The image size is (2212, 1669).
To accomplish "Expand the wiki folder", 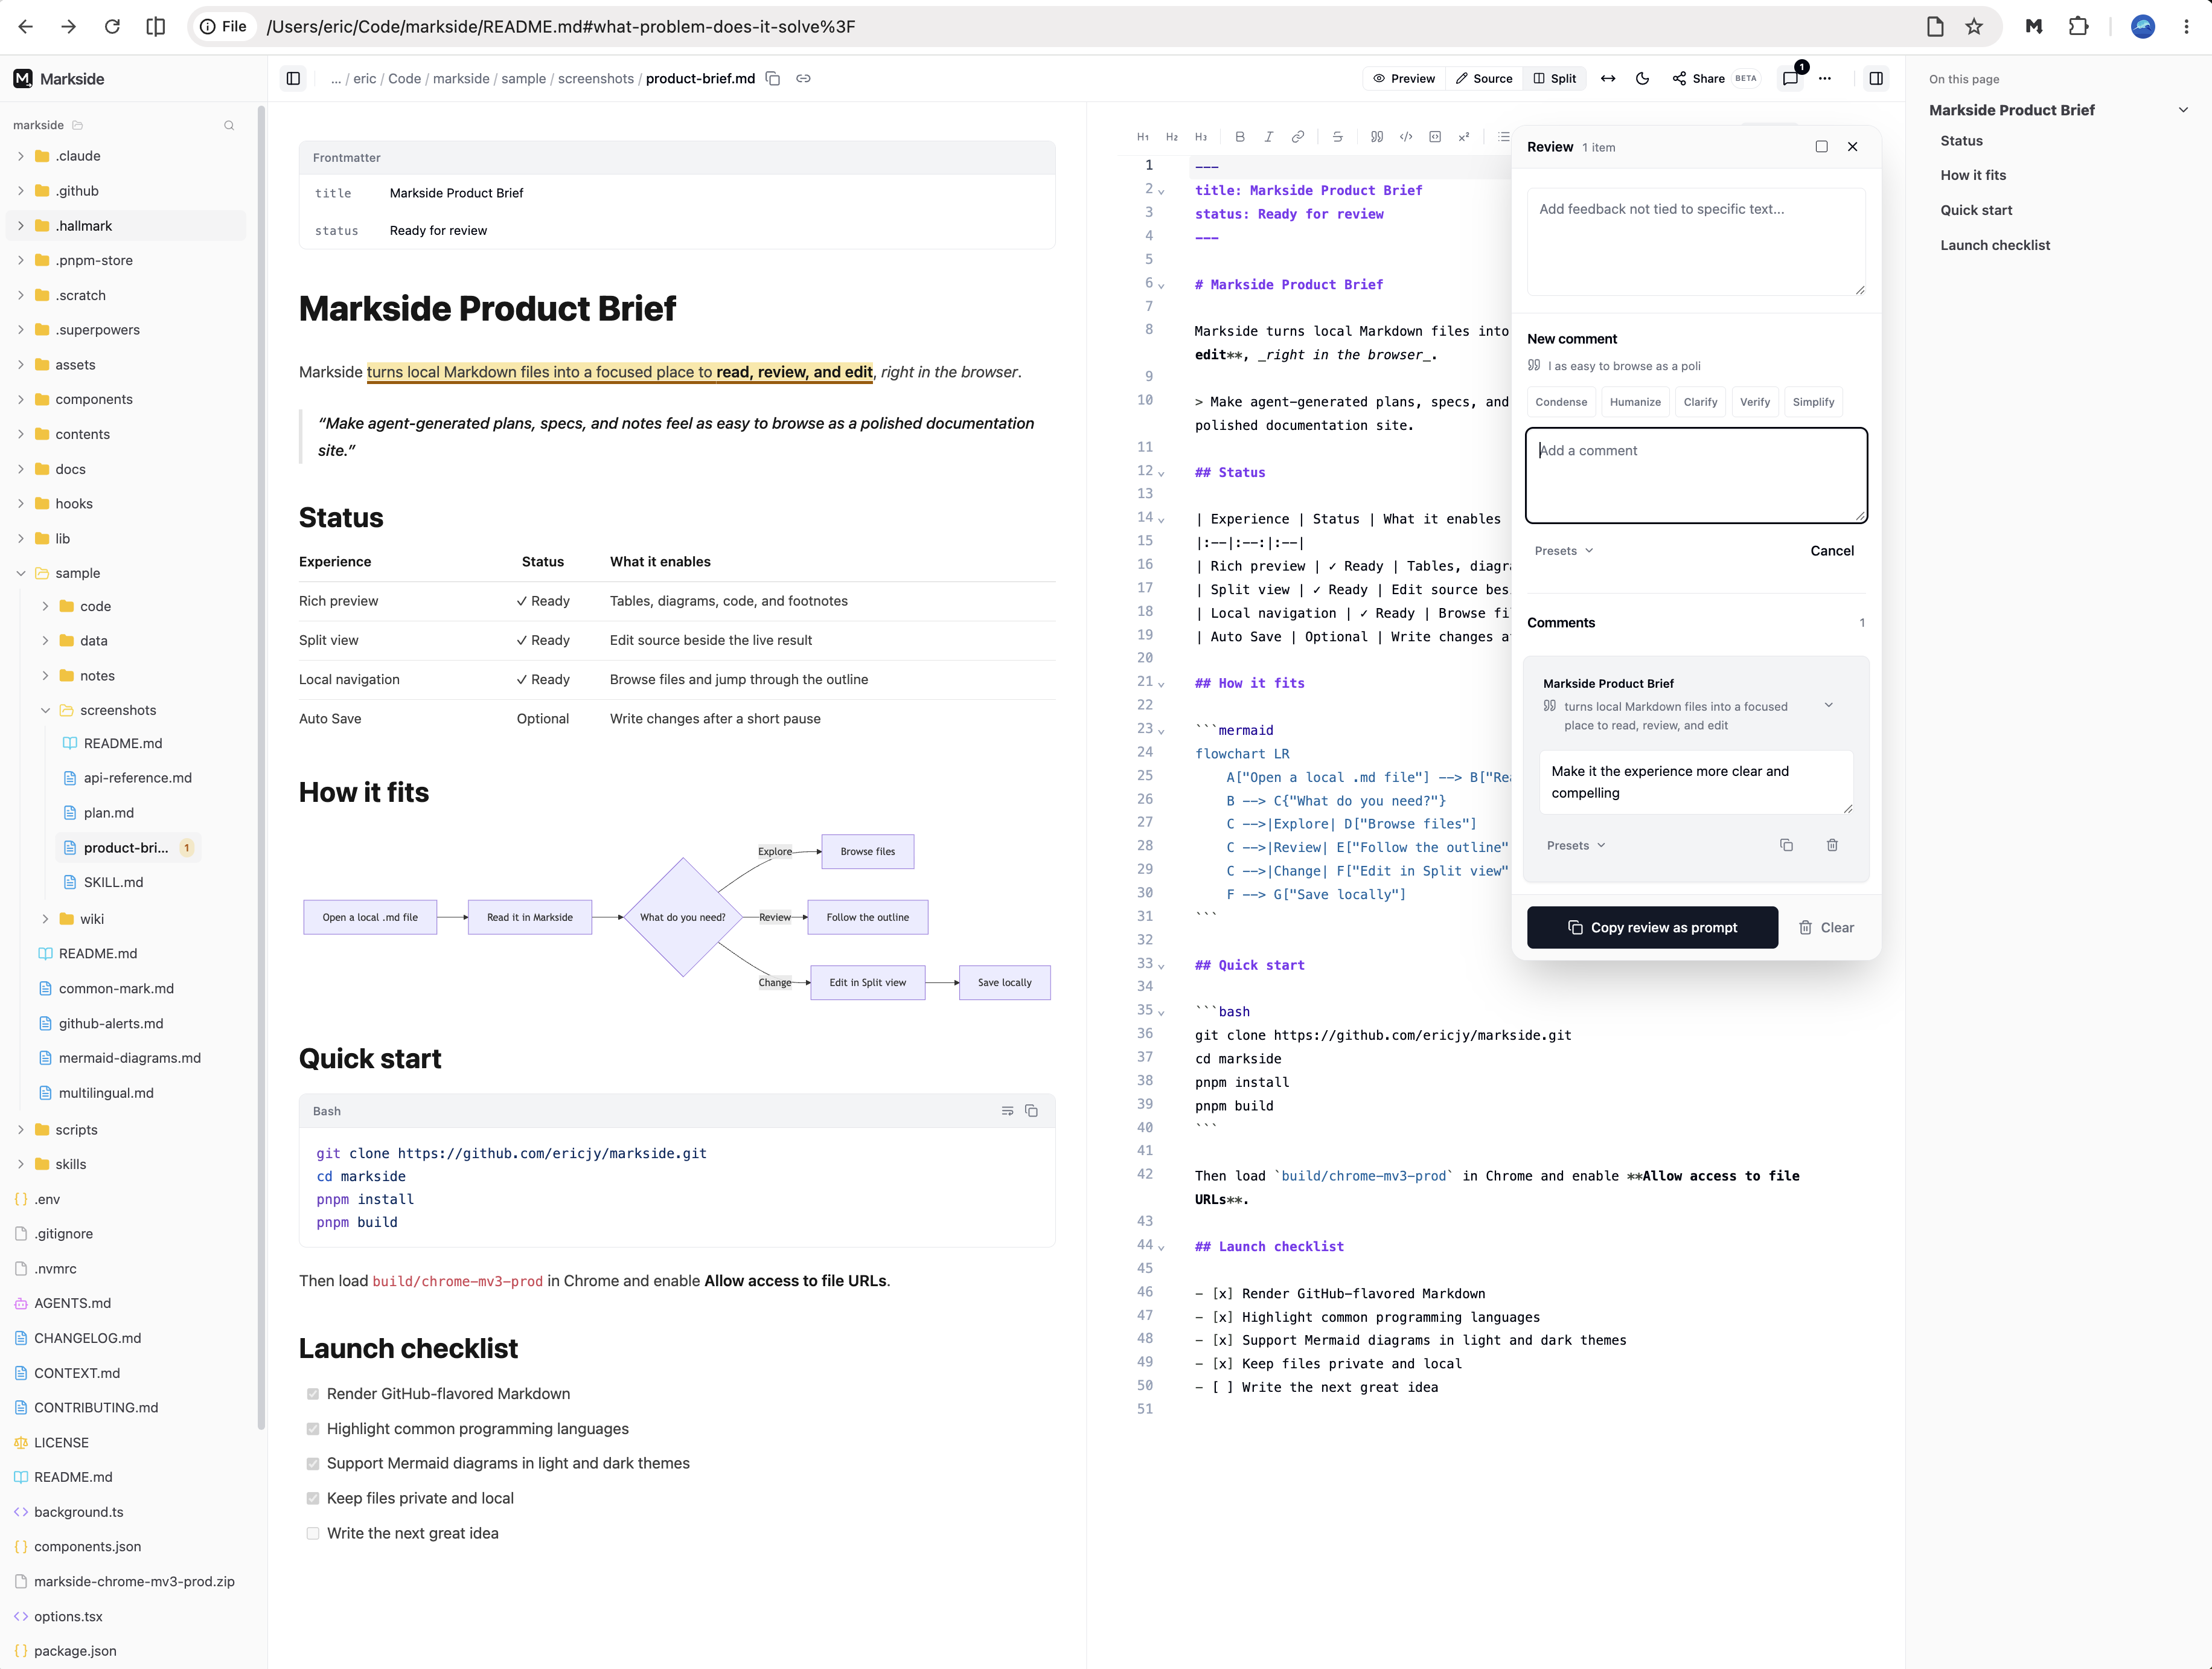I will coord(46,919).
